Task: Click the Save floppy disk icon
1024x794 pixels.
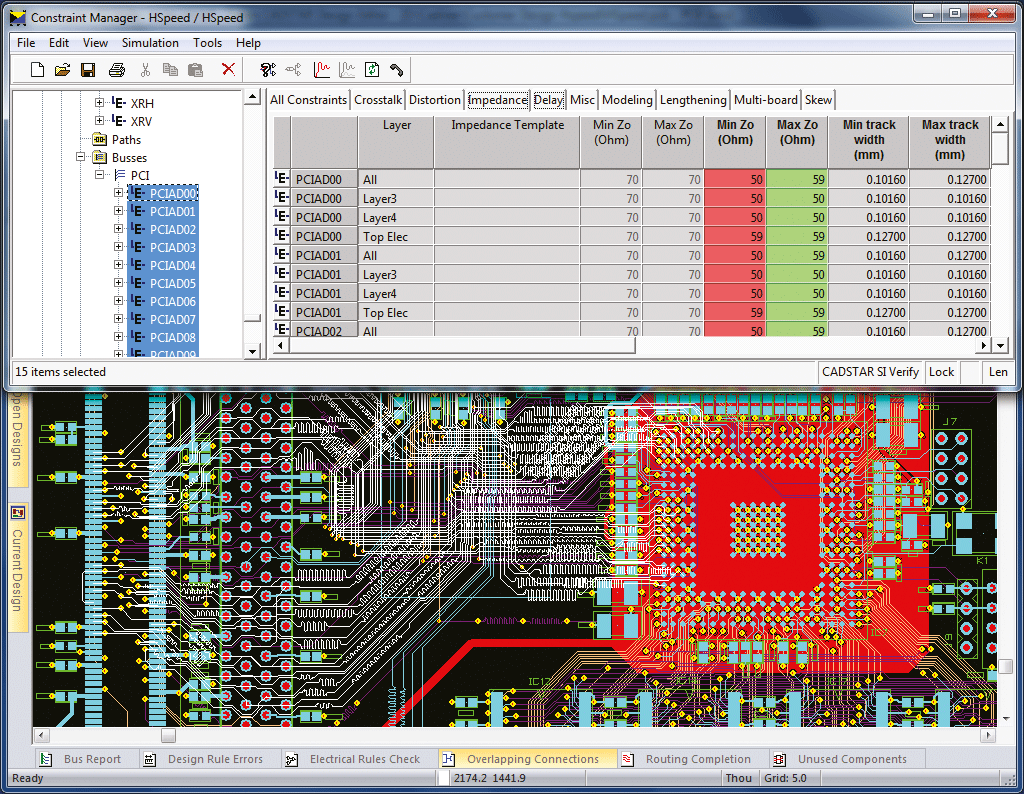Action: tap(88, 69)
